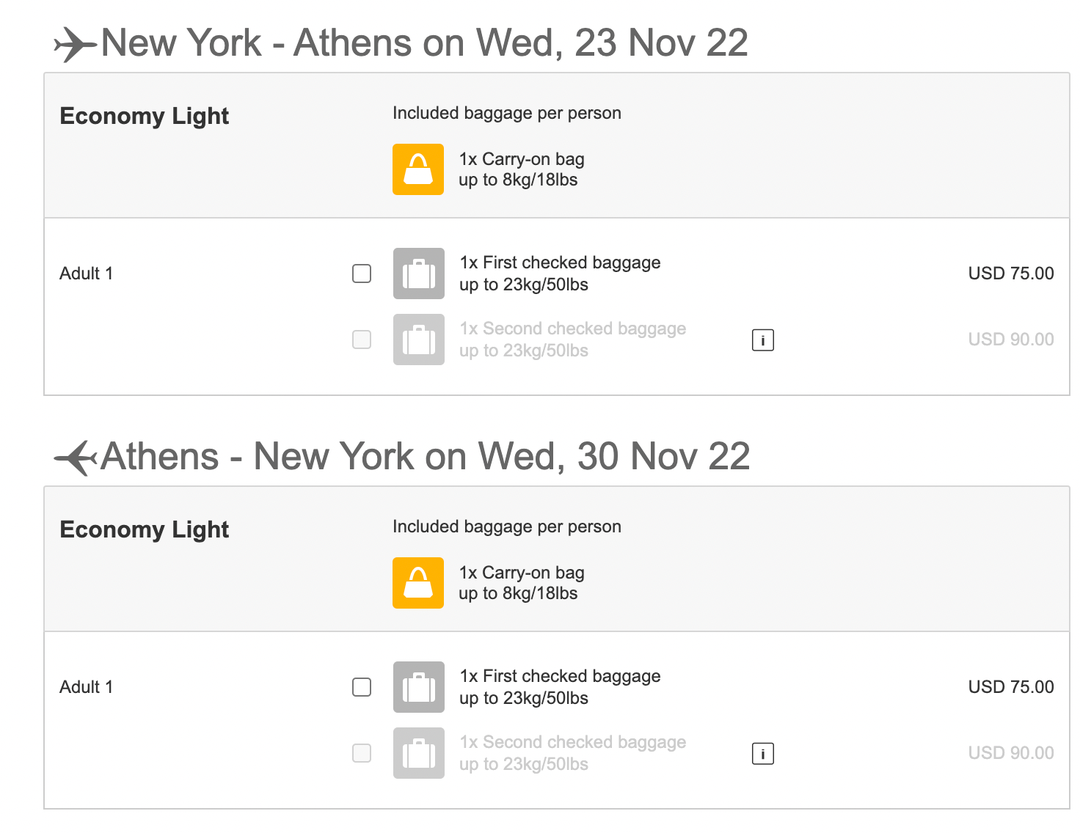Click the orange carry-on bag icon for outbound flight
The width and height of the screenshot is (1080, 833).
(417, 169)
